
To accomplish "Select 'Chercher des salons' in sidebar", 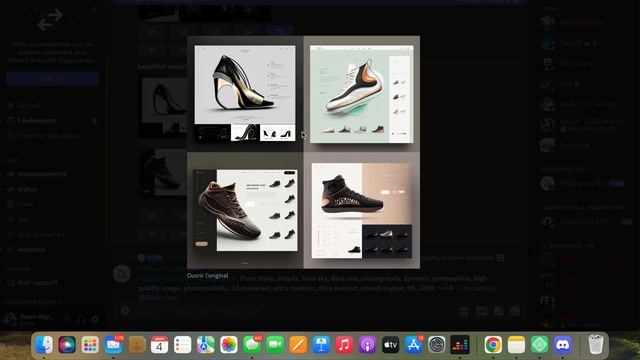I will pyautogui.click(x=48, y=136).
